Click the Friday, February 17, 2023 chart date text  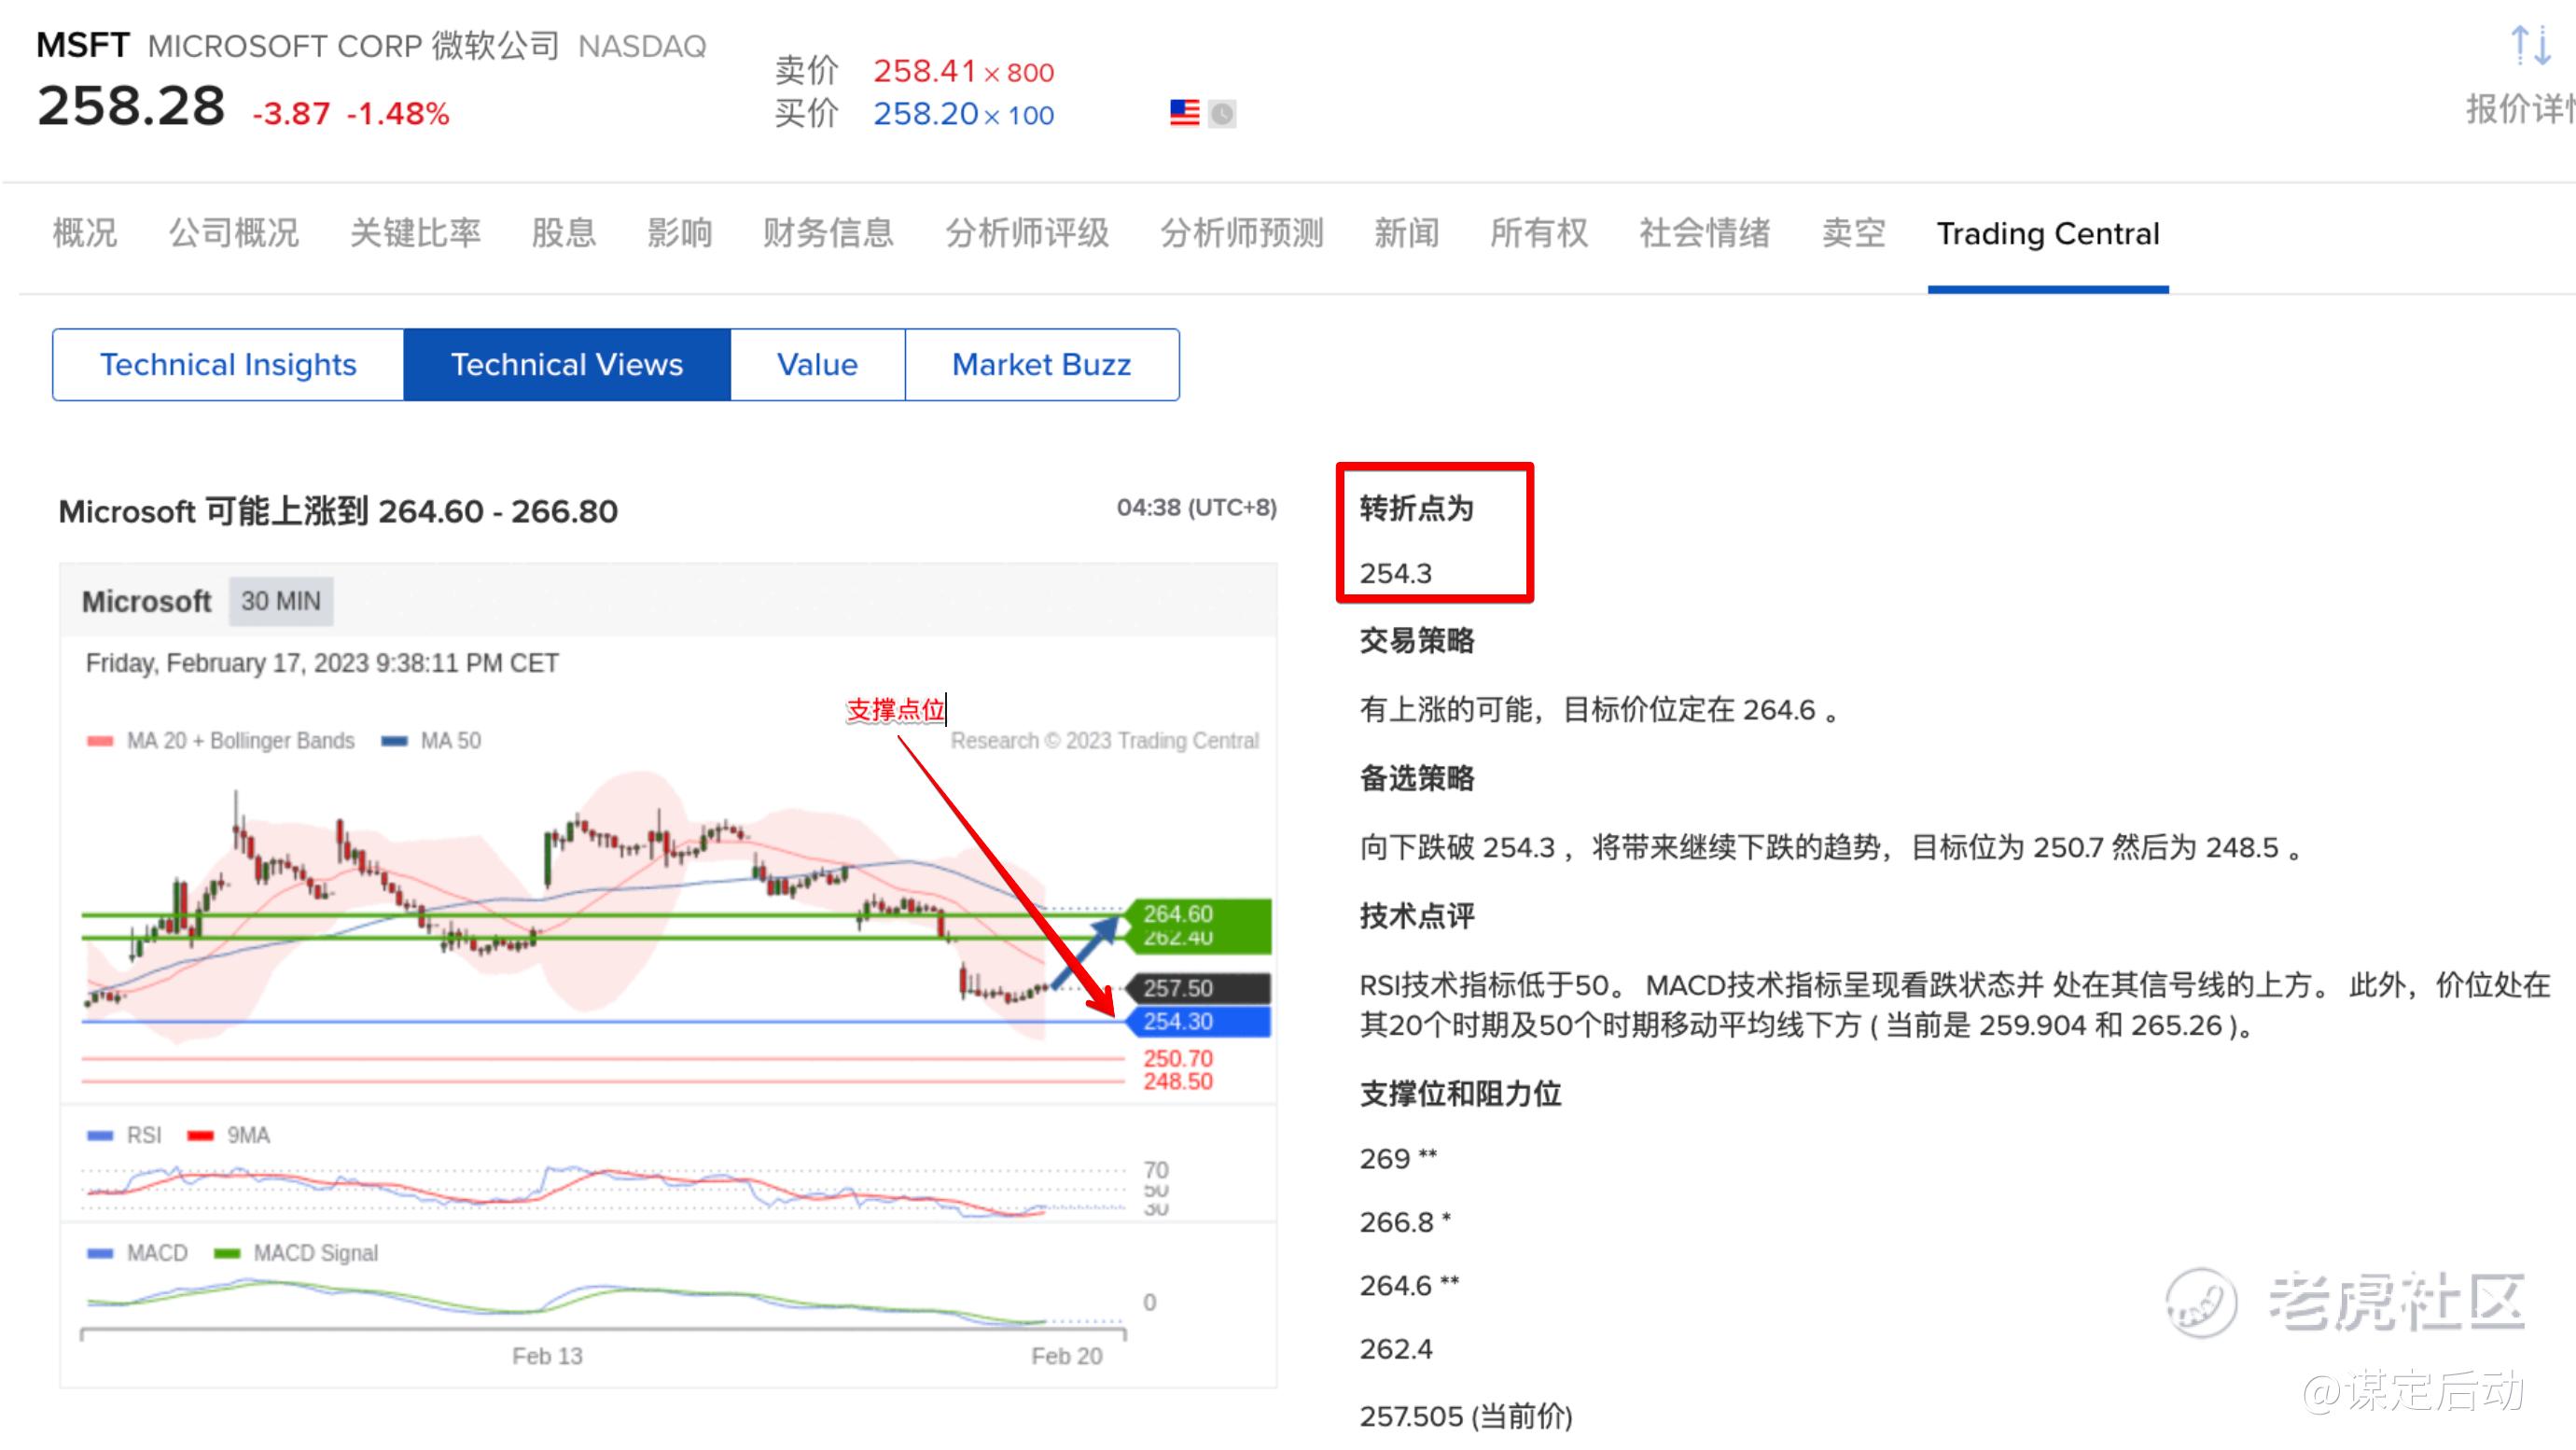322,663
